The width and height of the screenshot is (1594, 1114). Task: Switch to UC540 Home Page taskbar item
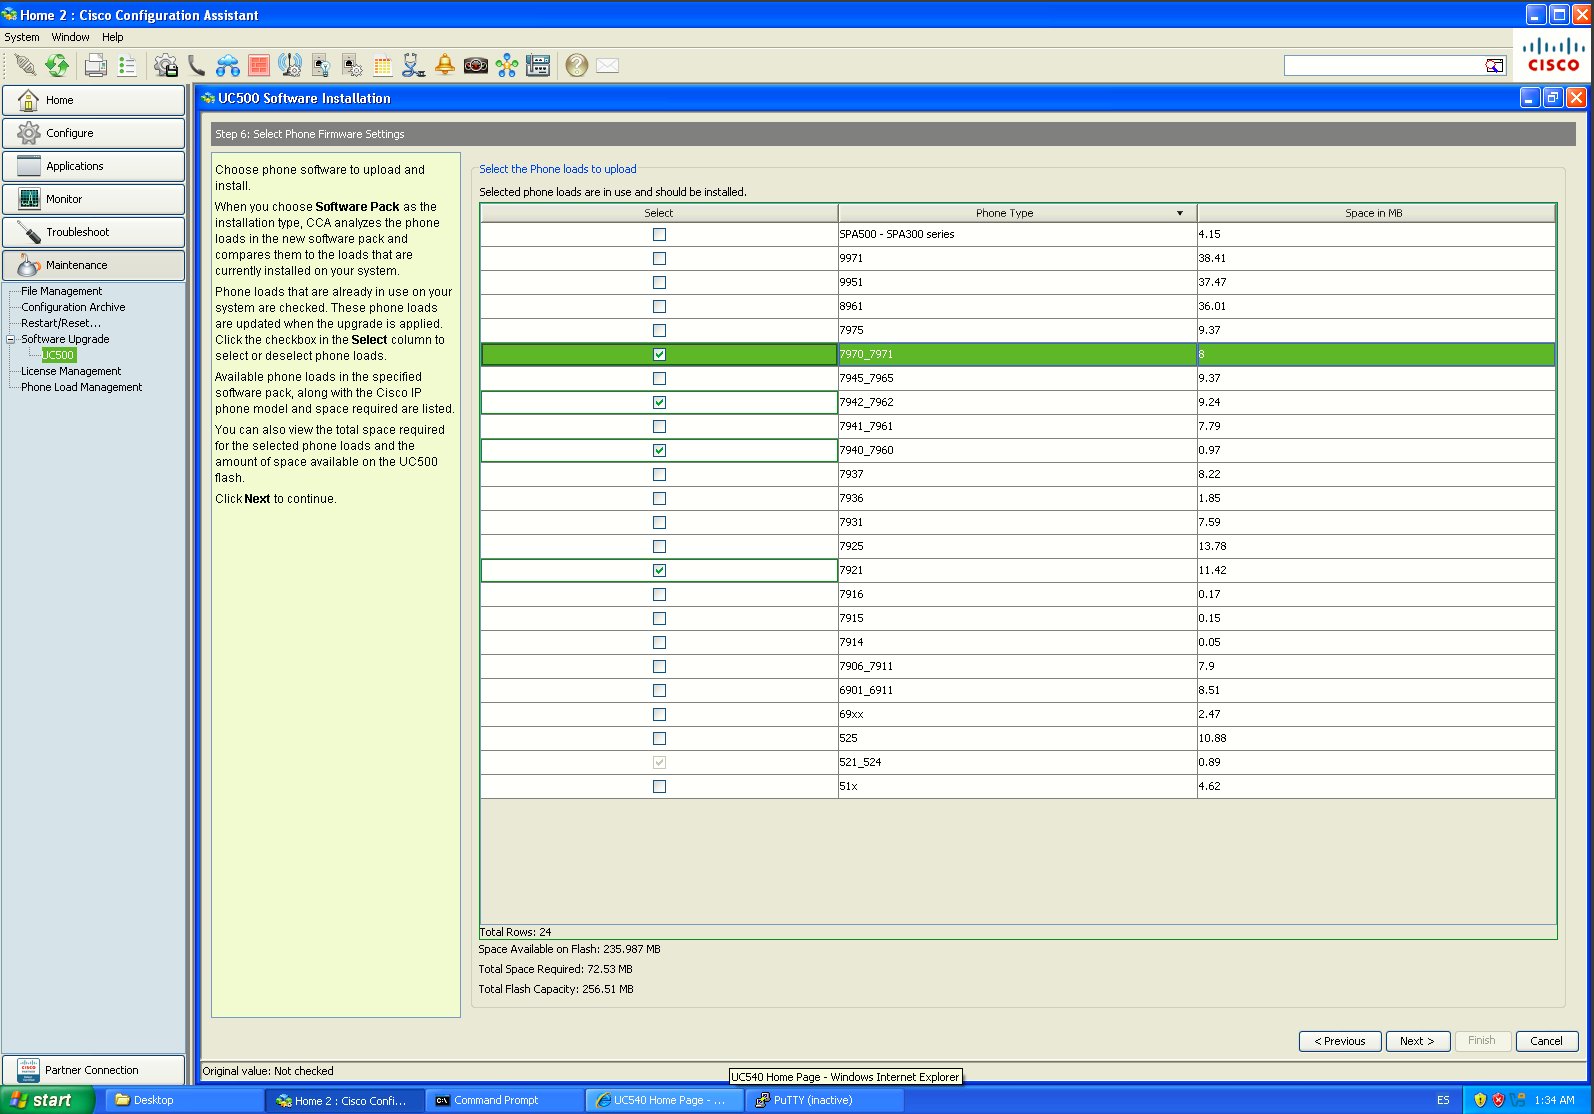(x=664, y=1100)
